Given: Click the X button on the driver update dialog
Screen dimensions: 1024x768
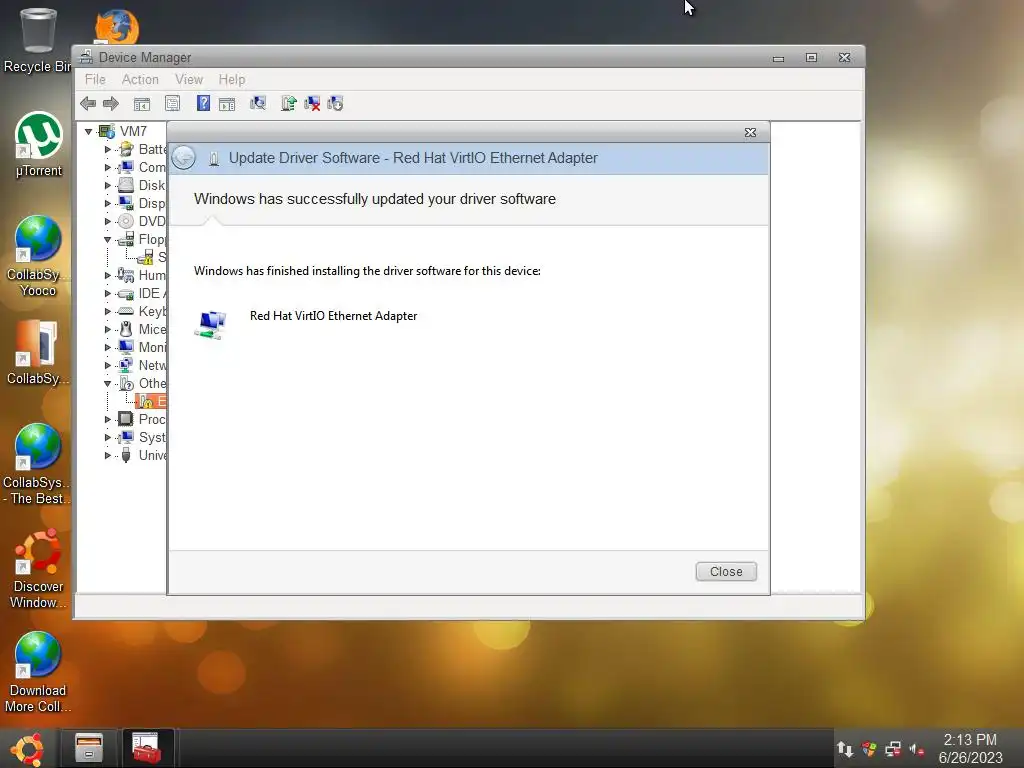Looking at the screenshot, I should pos(750,133).
